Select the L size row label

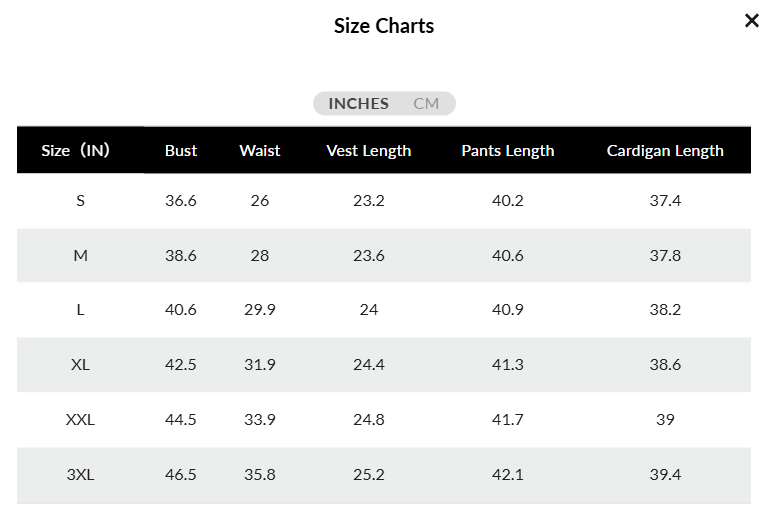click(x=81, y=309)
